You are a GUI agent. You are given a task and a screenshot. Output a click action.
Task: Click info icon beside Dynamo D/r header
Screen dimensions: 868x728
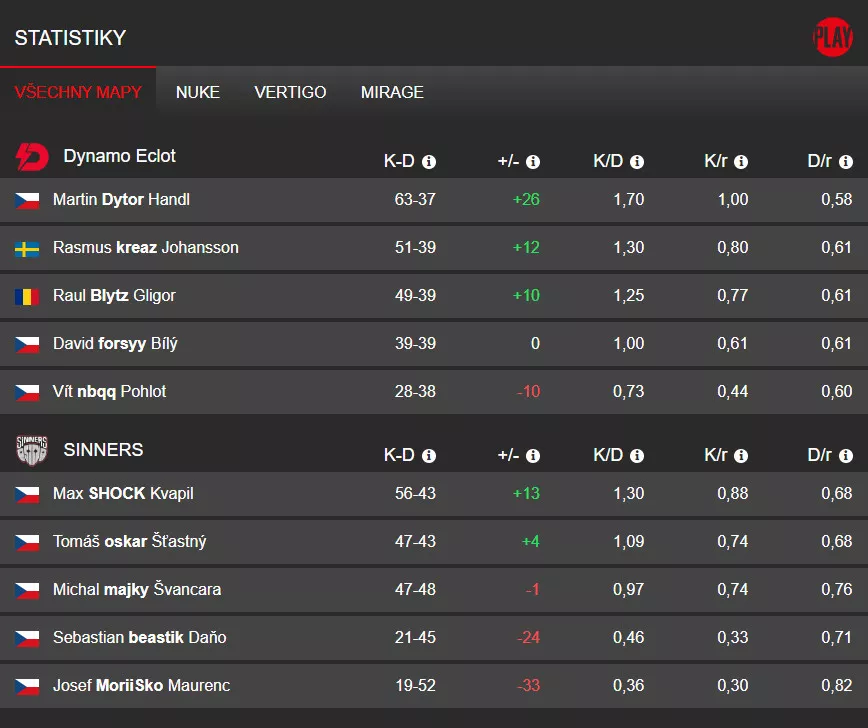click(x=845, y=162)
